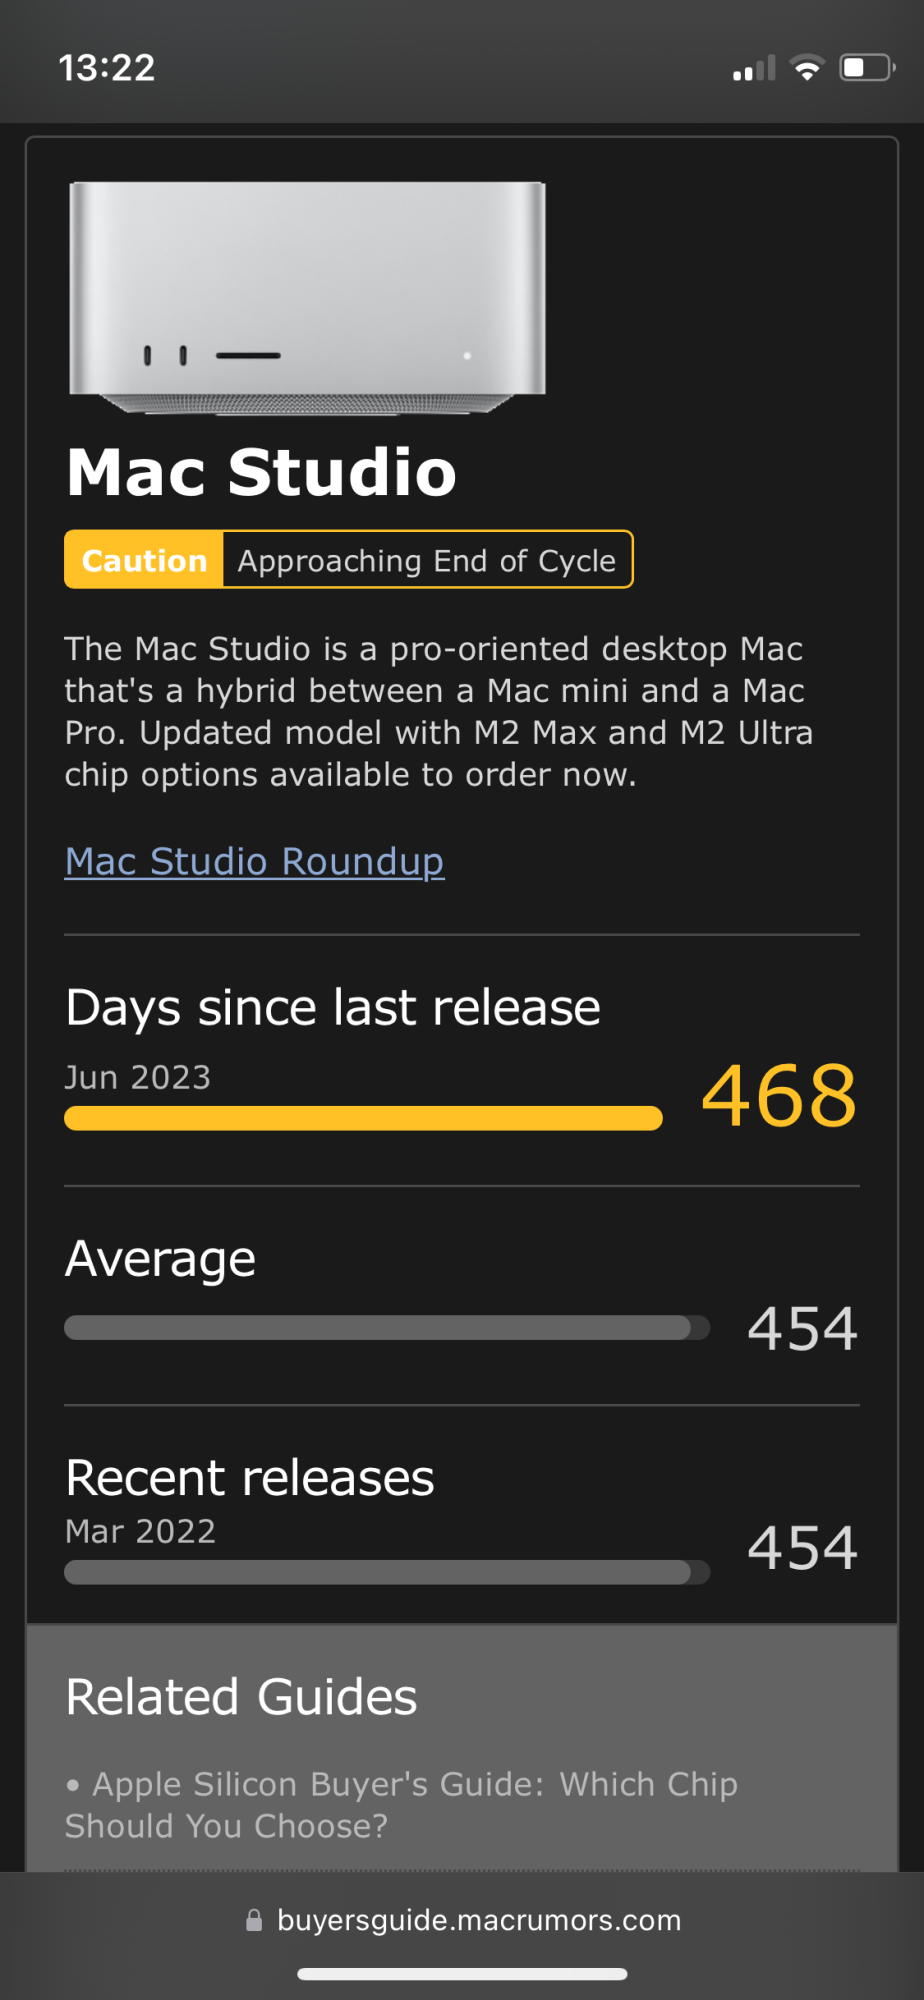This screenshot has width=924, height=2000.
Task: Tap the home indicator bar
Action: click(x=462, y=1974)
